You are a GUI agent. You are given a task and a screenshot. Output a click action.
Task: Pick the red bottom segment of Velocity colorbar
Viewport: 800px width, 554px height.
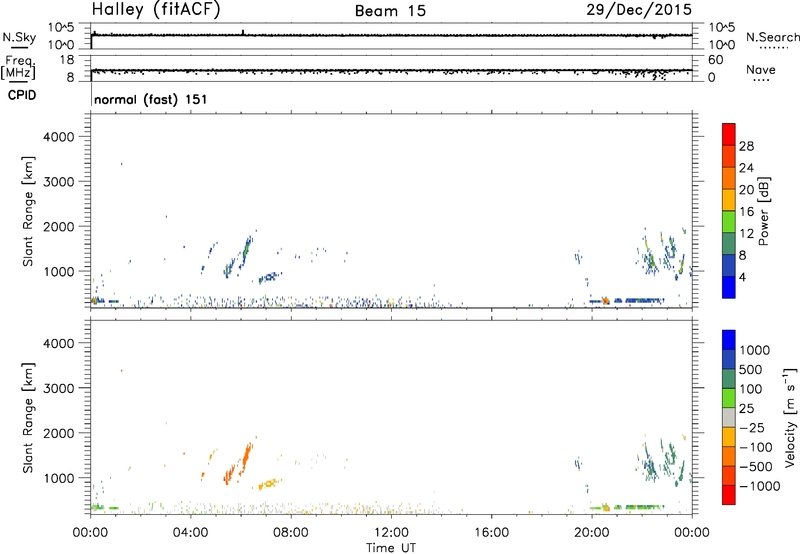coord(729,495)
